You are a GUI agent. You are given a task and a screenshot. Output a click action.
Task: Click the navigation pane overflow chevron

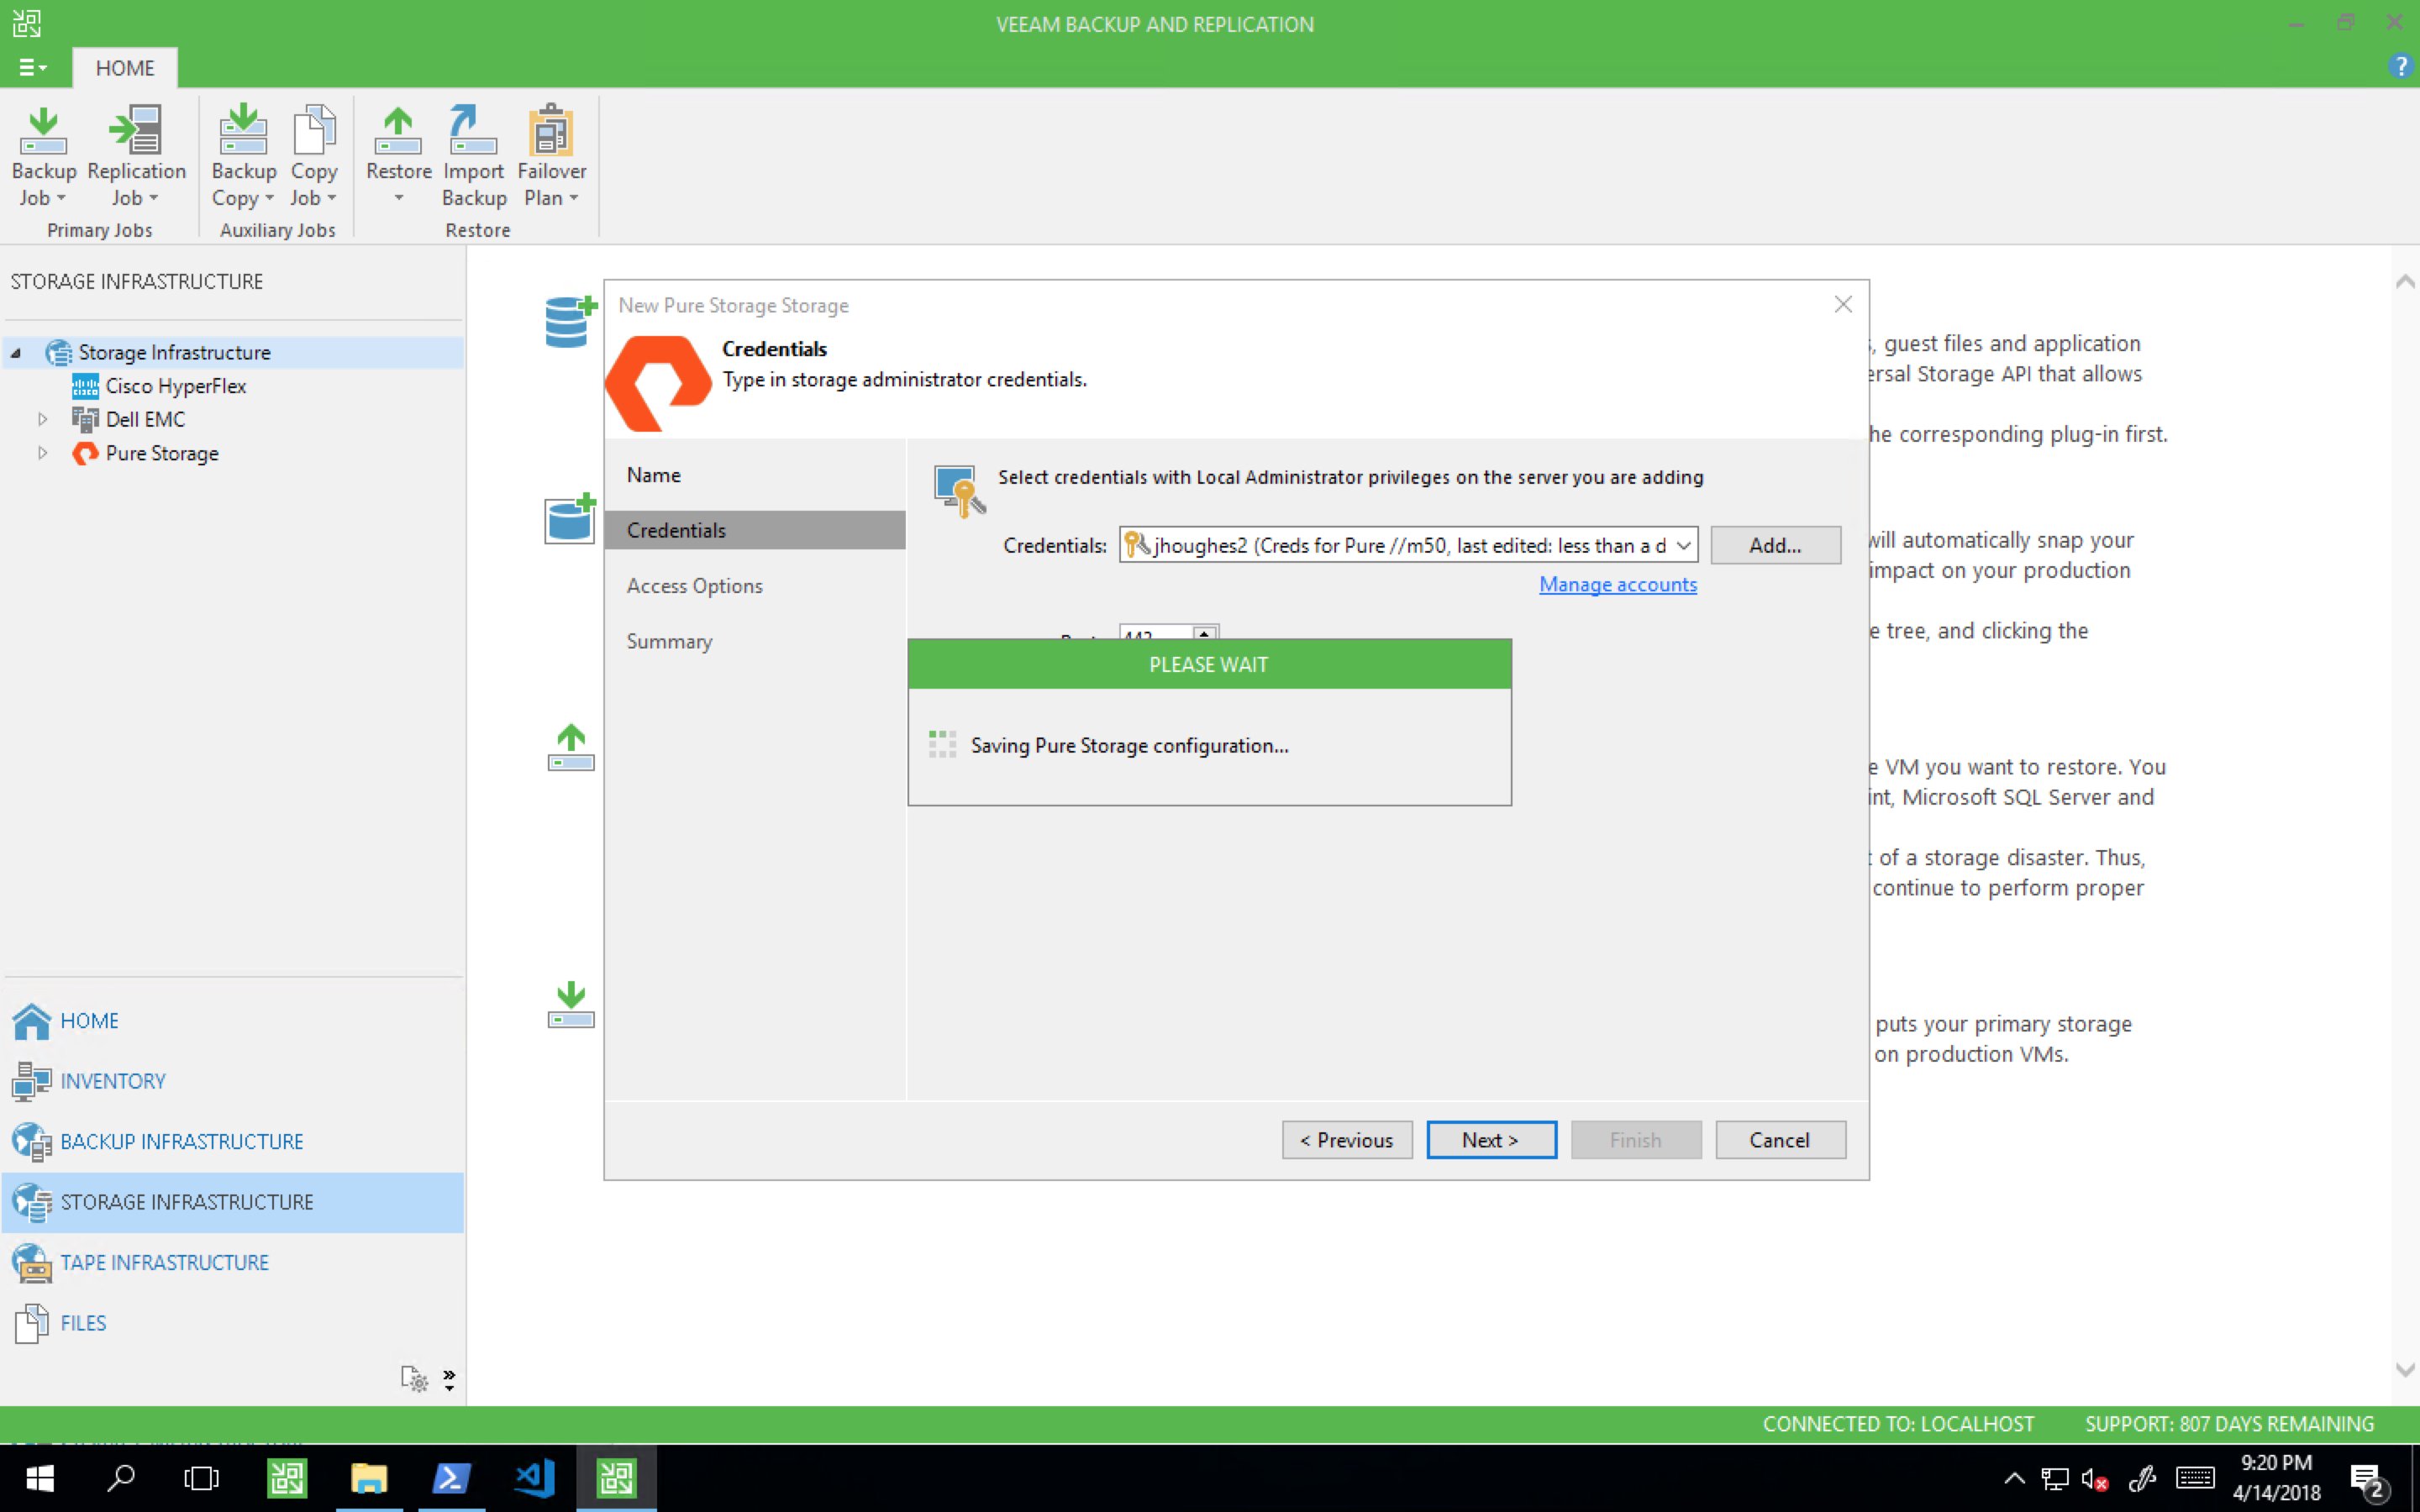coord(449,1380)
